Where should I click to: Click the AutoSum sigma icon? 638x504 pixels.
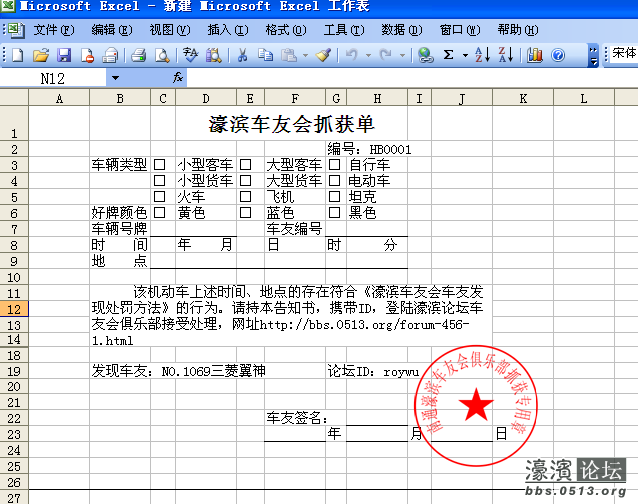pos(448,55)
